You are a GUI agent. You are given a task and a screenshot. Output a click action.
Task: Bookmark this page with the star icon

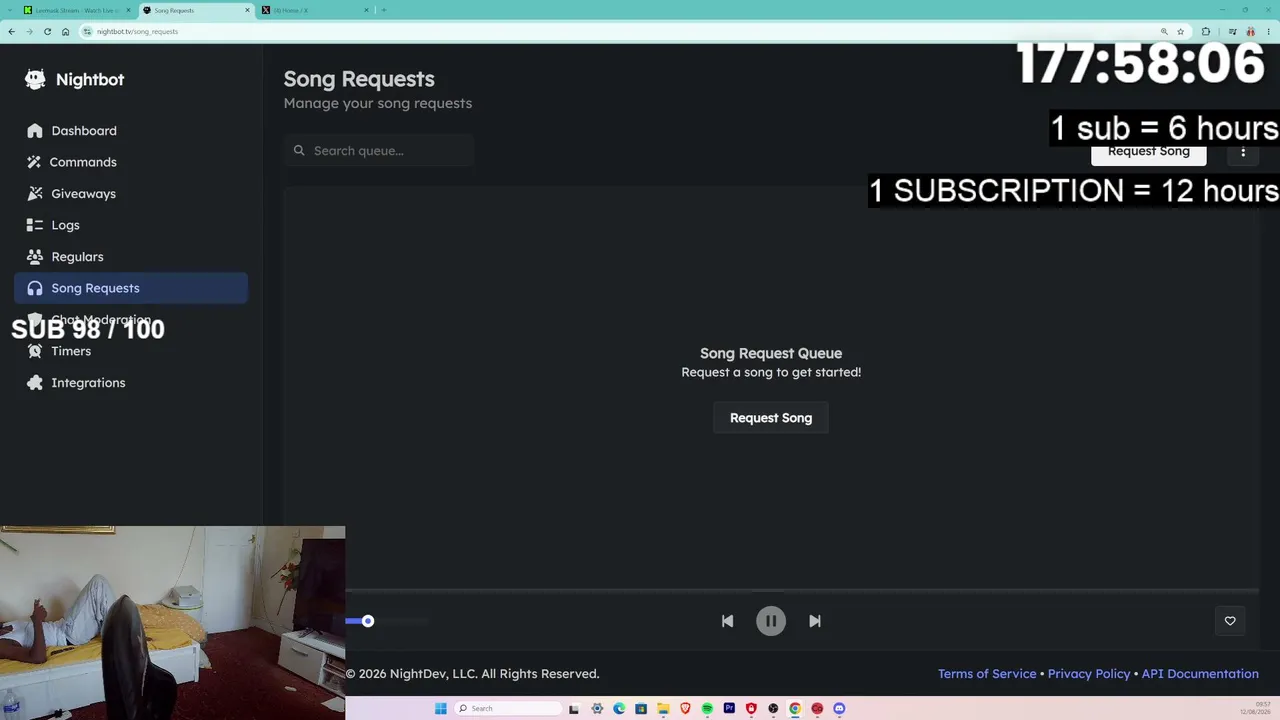1180,32
